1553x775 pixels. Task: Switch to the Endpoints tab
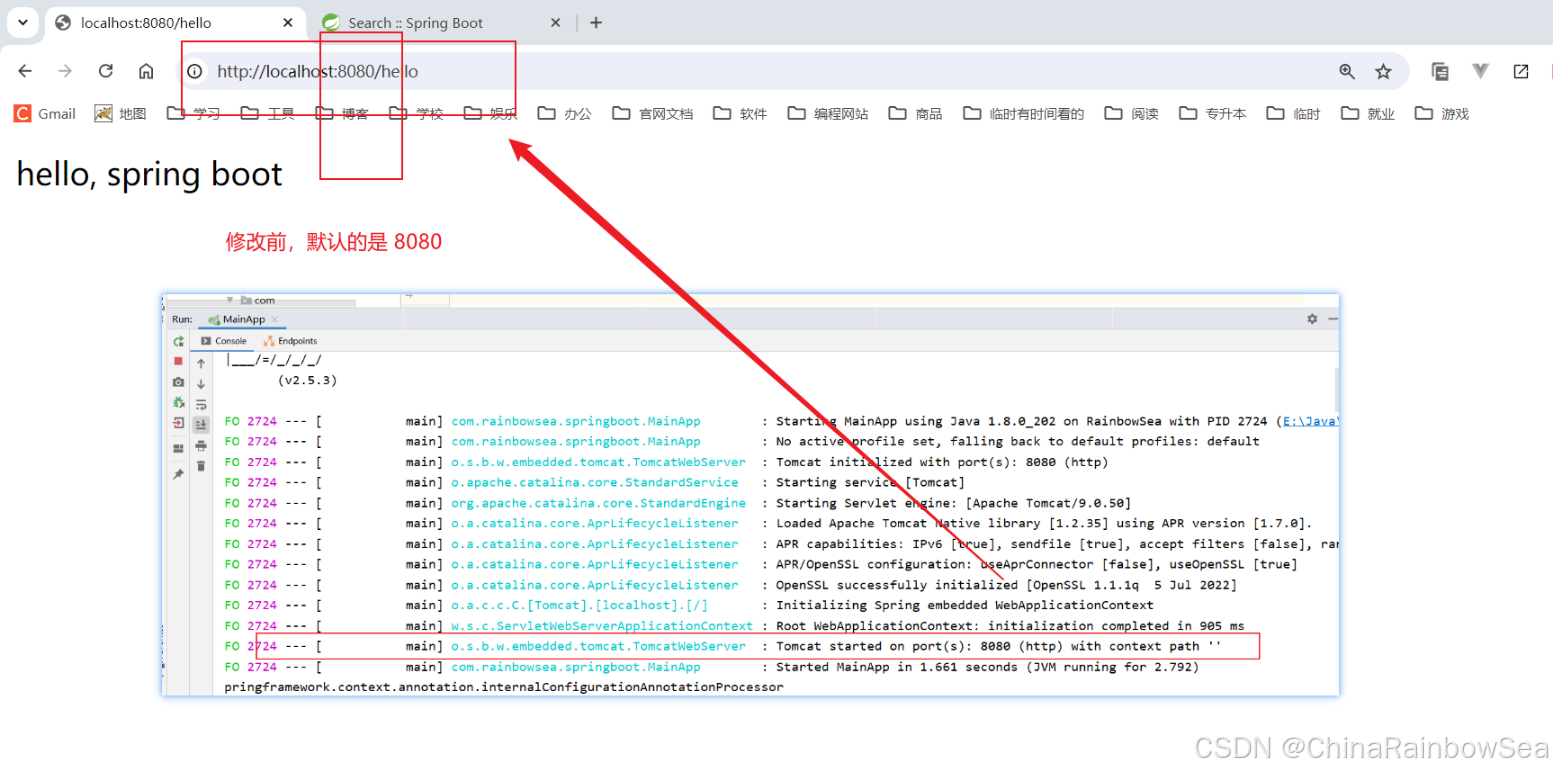point(290,341)
